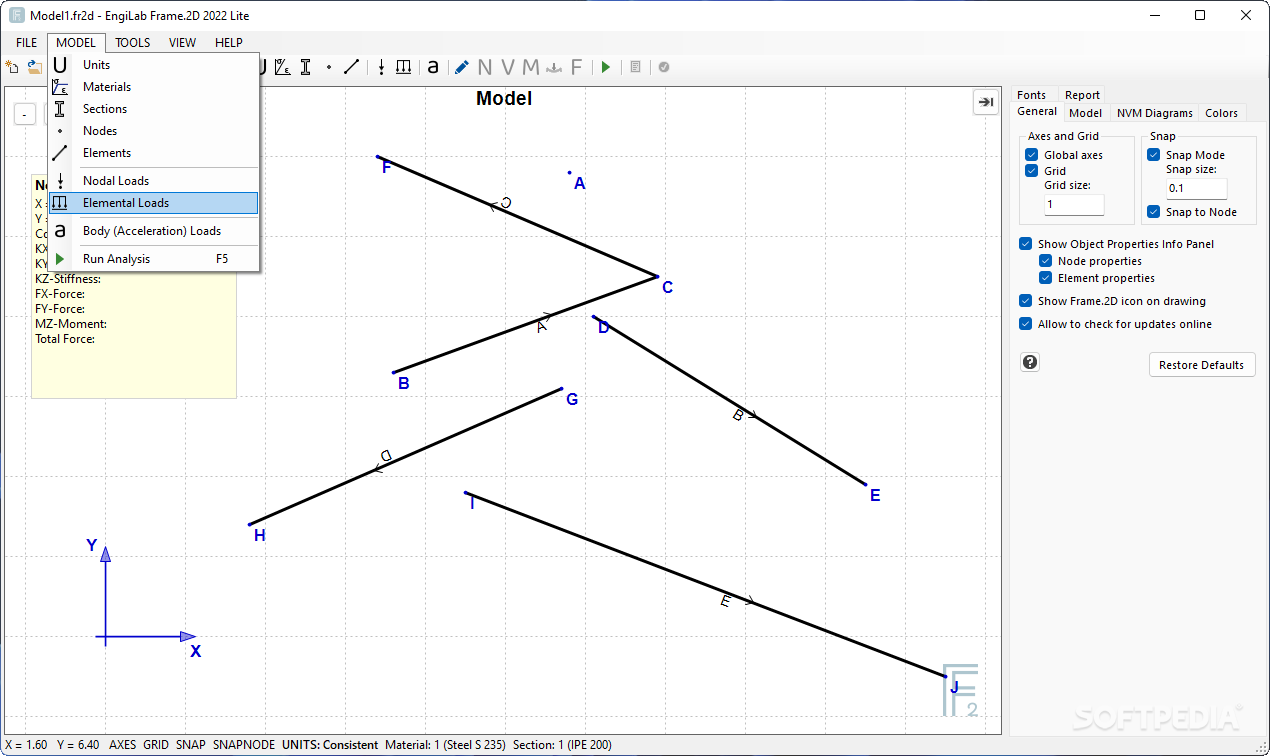Switch to the NVM Diagrams tab
This screenshot has width=1270, height=756.
pyautogui.click(x=1154, y=113)
